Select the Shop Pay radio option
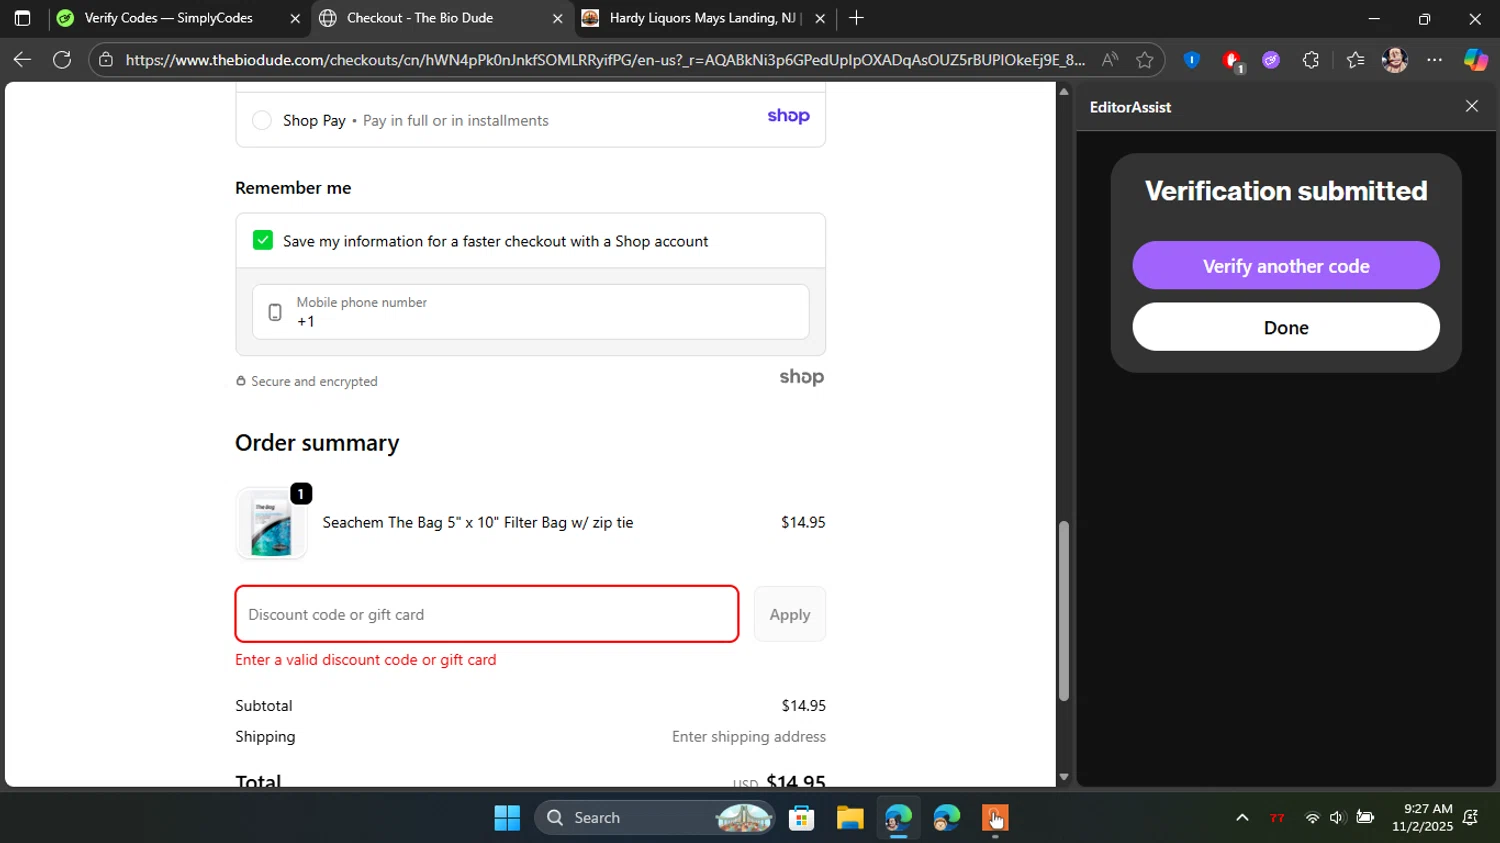The height and width of the screenshot is (843, 1500). tap(262, 120)
